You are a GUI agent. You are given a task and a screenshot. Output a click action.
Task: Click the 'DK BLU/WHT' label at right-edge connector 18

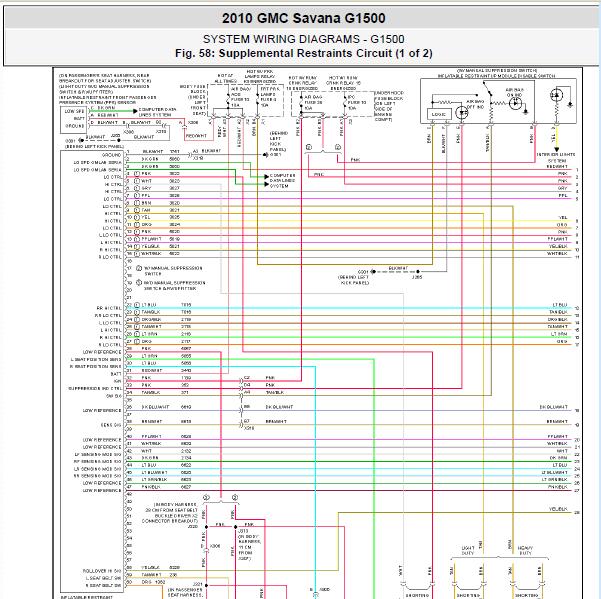point(553,407)
